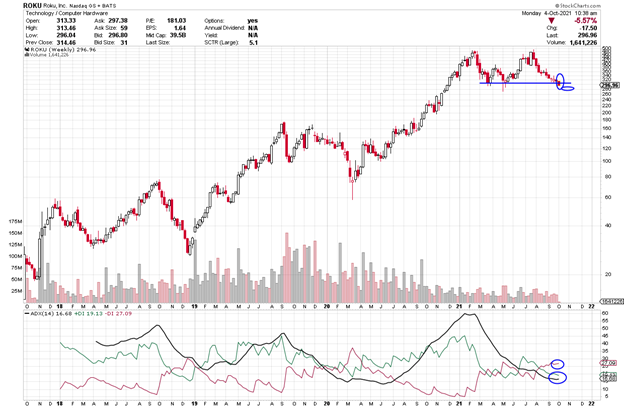Click the ROKU ticker symbol in the title

click(x=32, y=6)
